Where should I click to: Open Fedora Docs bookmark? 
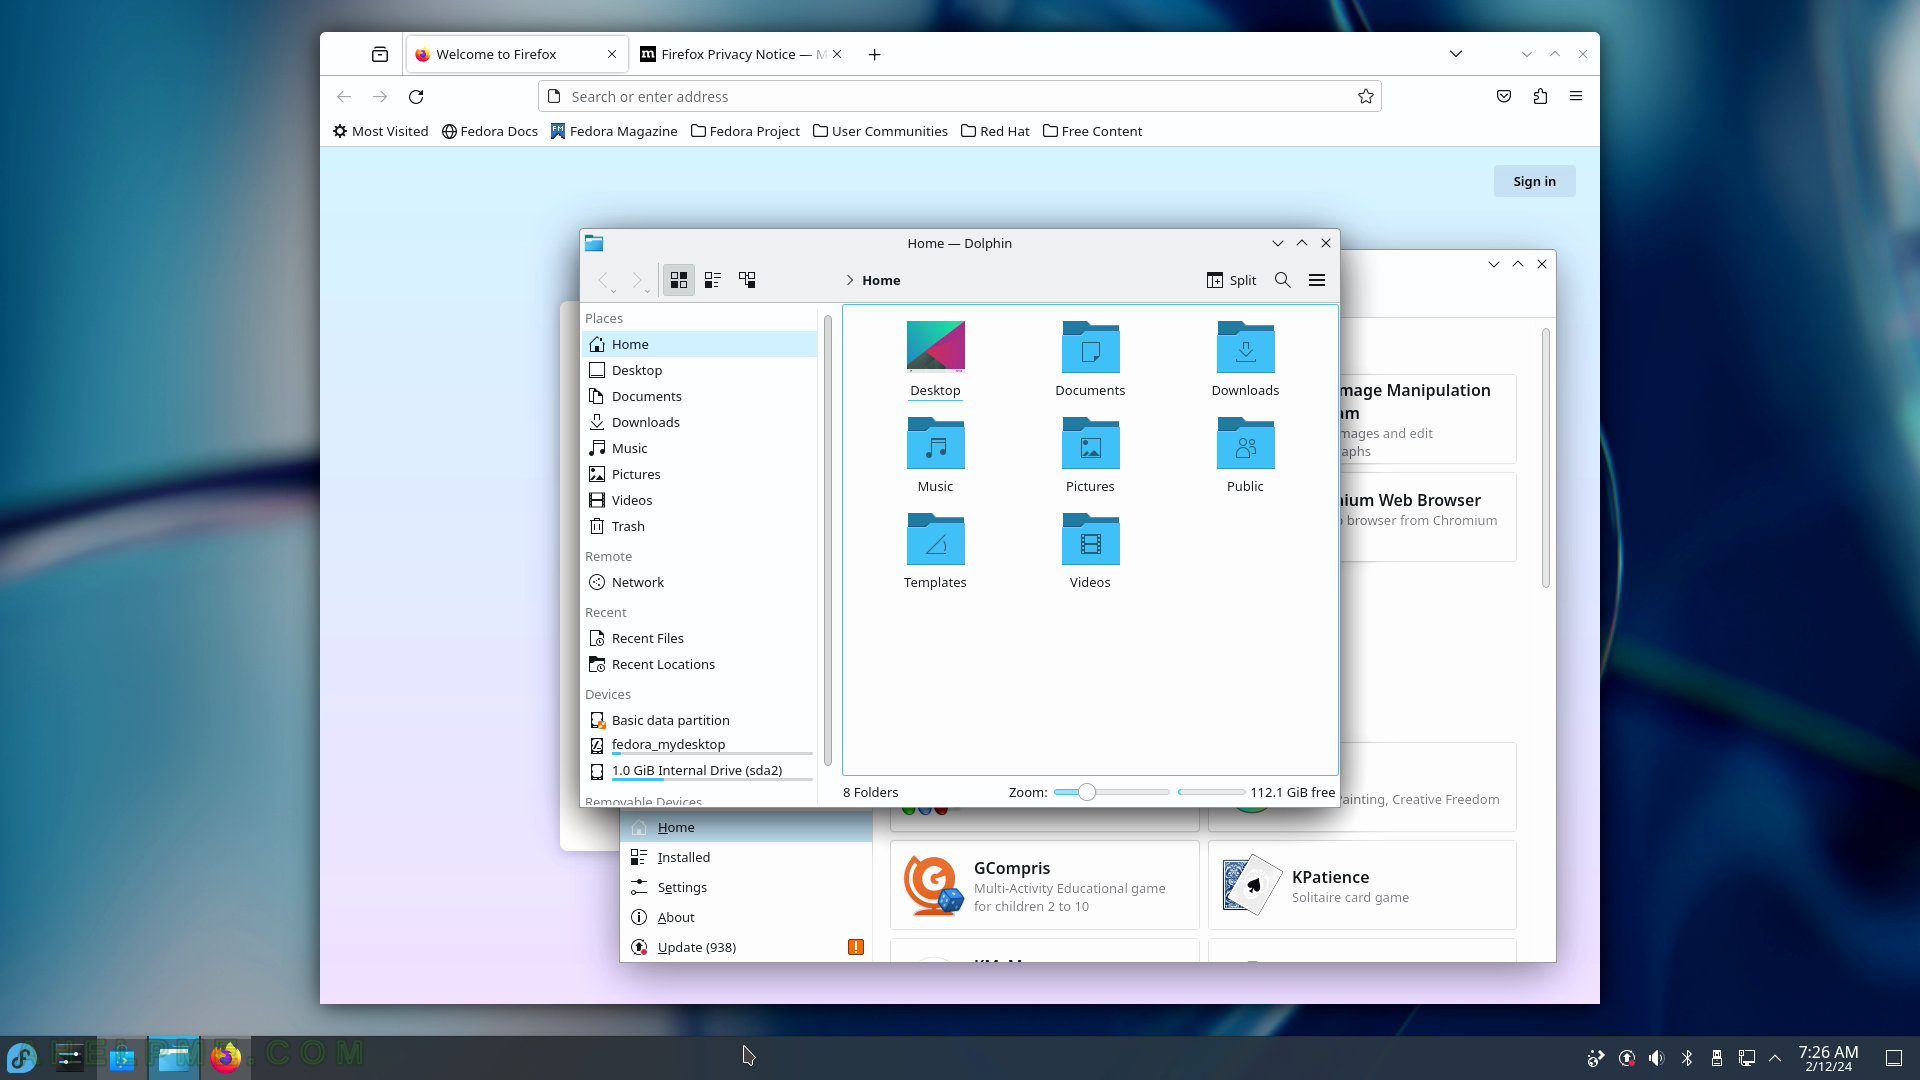(x=490, y=131)
